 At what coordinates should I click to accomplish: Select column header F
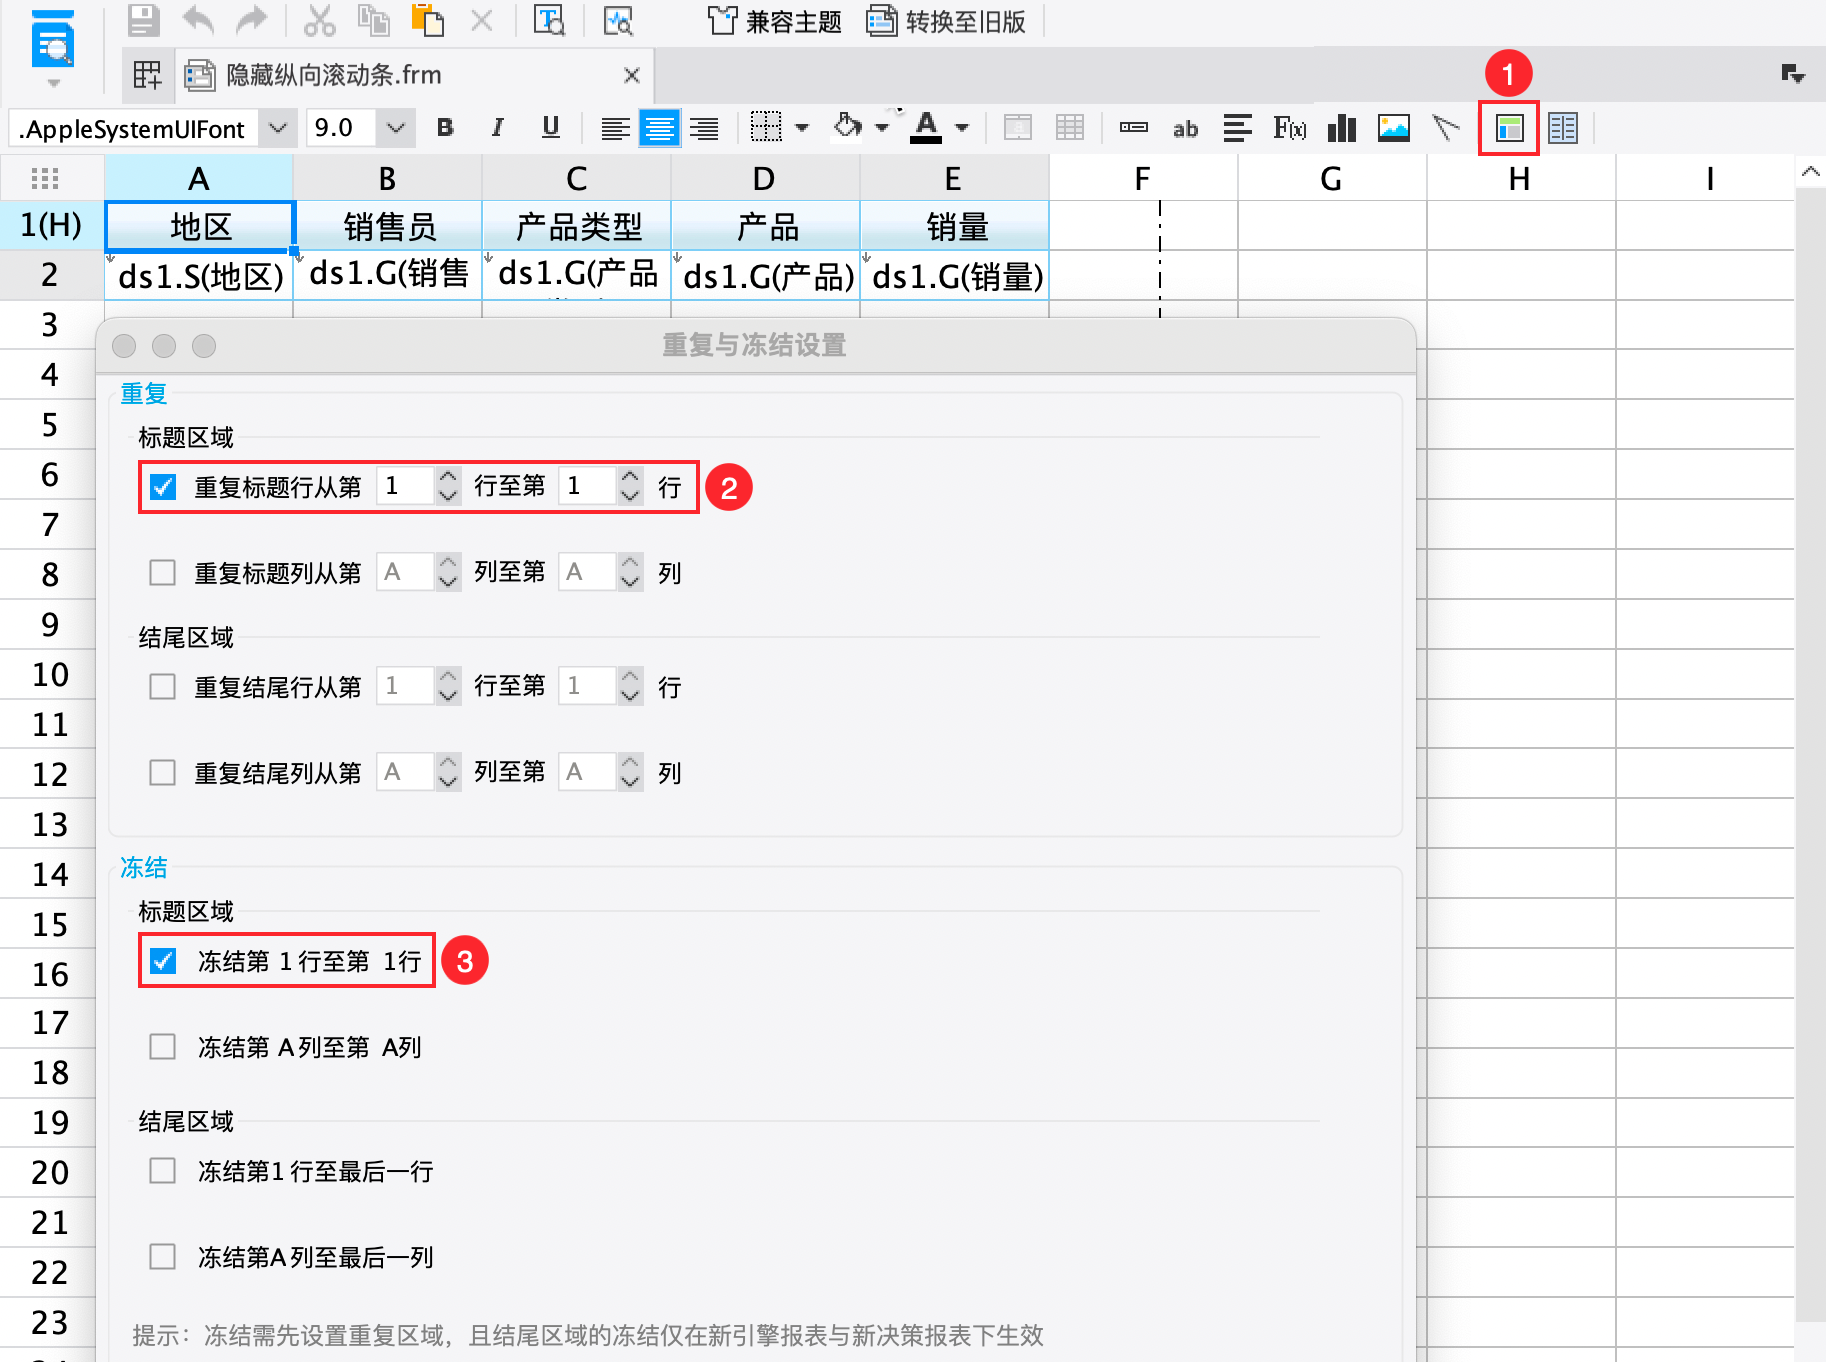tap(1143, 178)
